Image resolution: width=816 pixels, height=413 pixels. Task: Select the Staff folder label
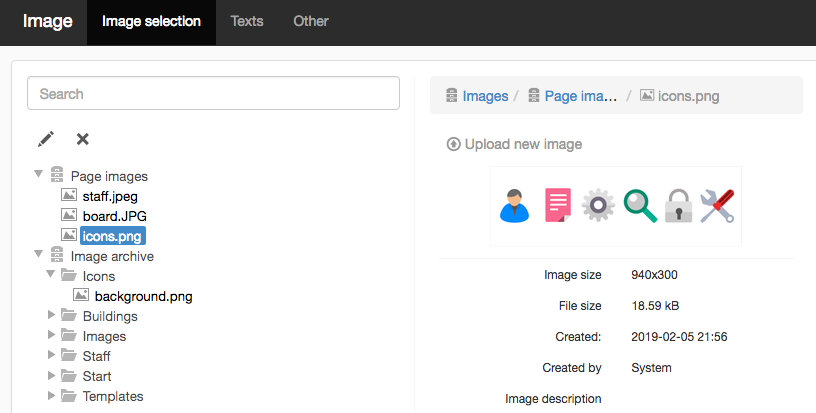pos(96,356)
